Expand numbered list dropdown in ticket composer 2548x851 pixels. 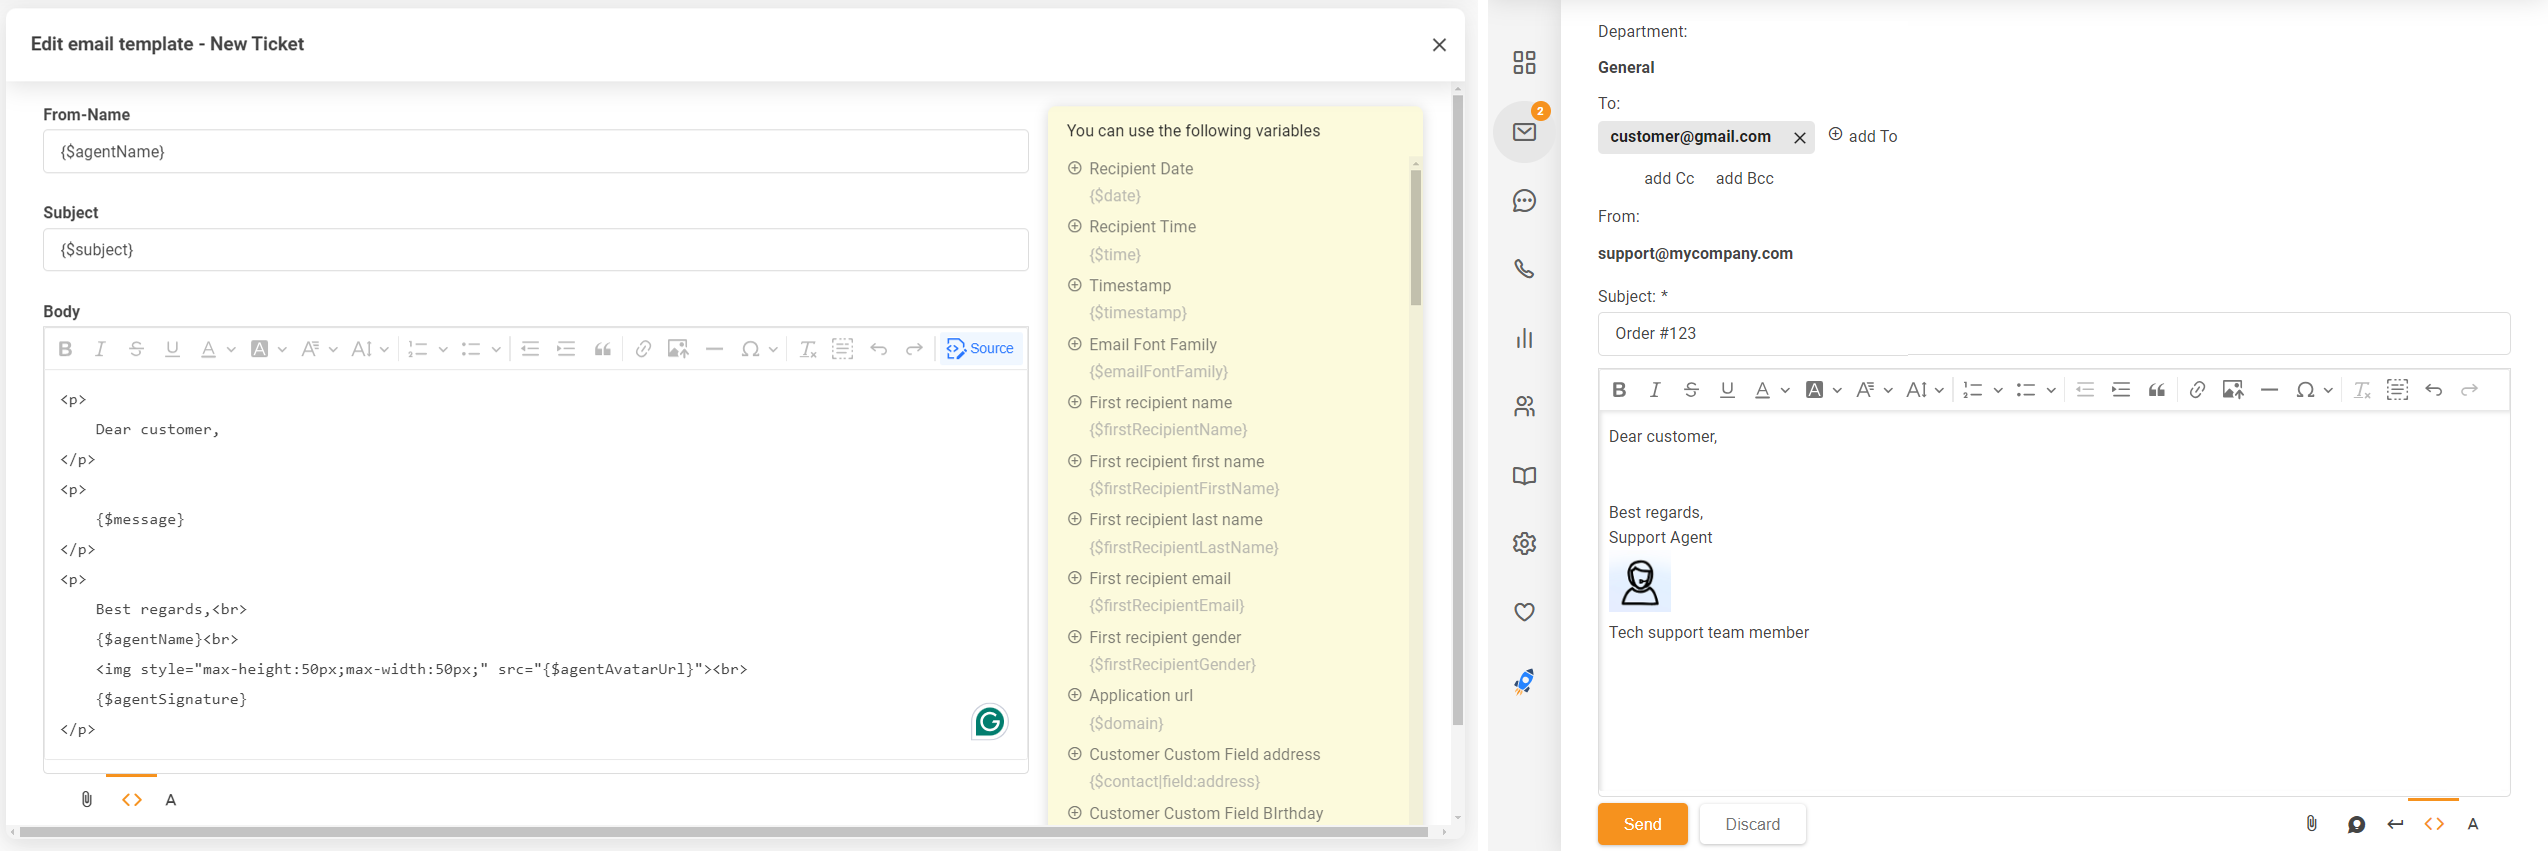coord(1997,390)
